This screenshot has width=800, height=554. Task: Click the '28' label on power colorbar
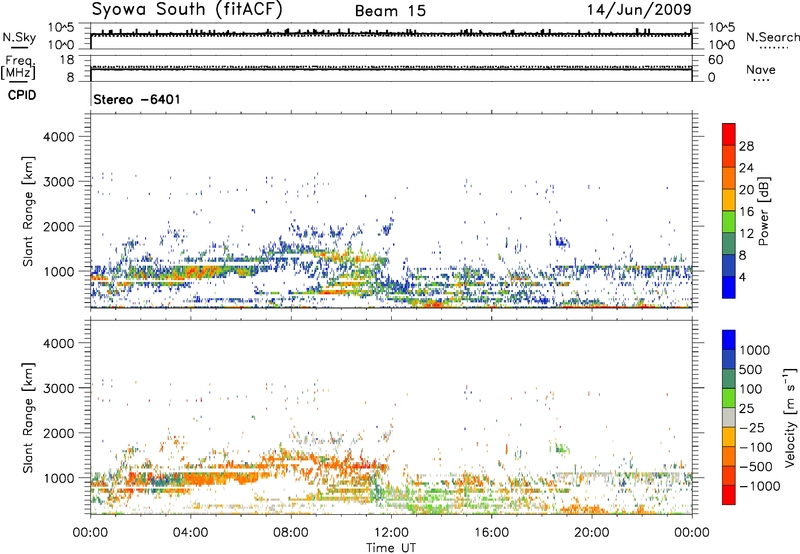[746, 146]
